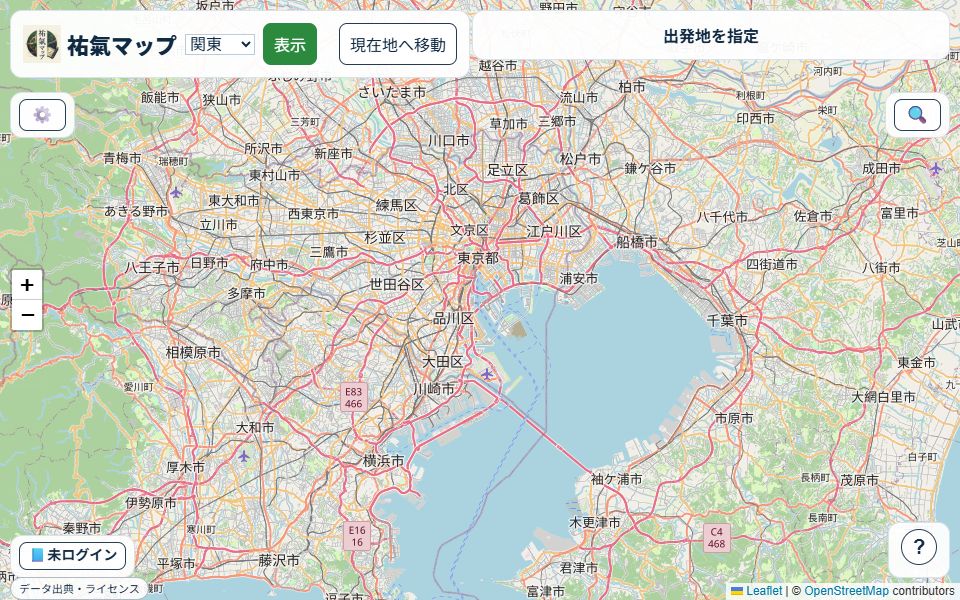Click the 茂原市 map label
The width and height of the screenshot is (960, 600).
(859, 480)
